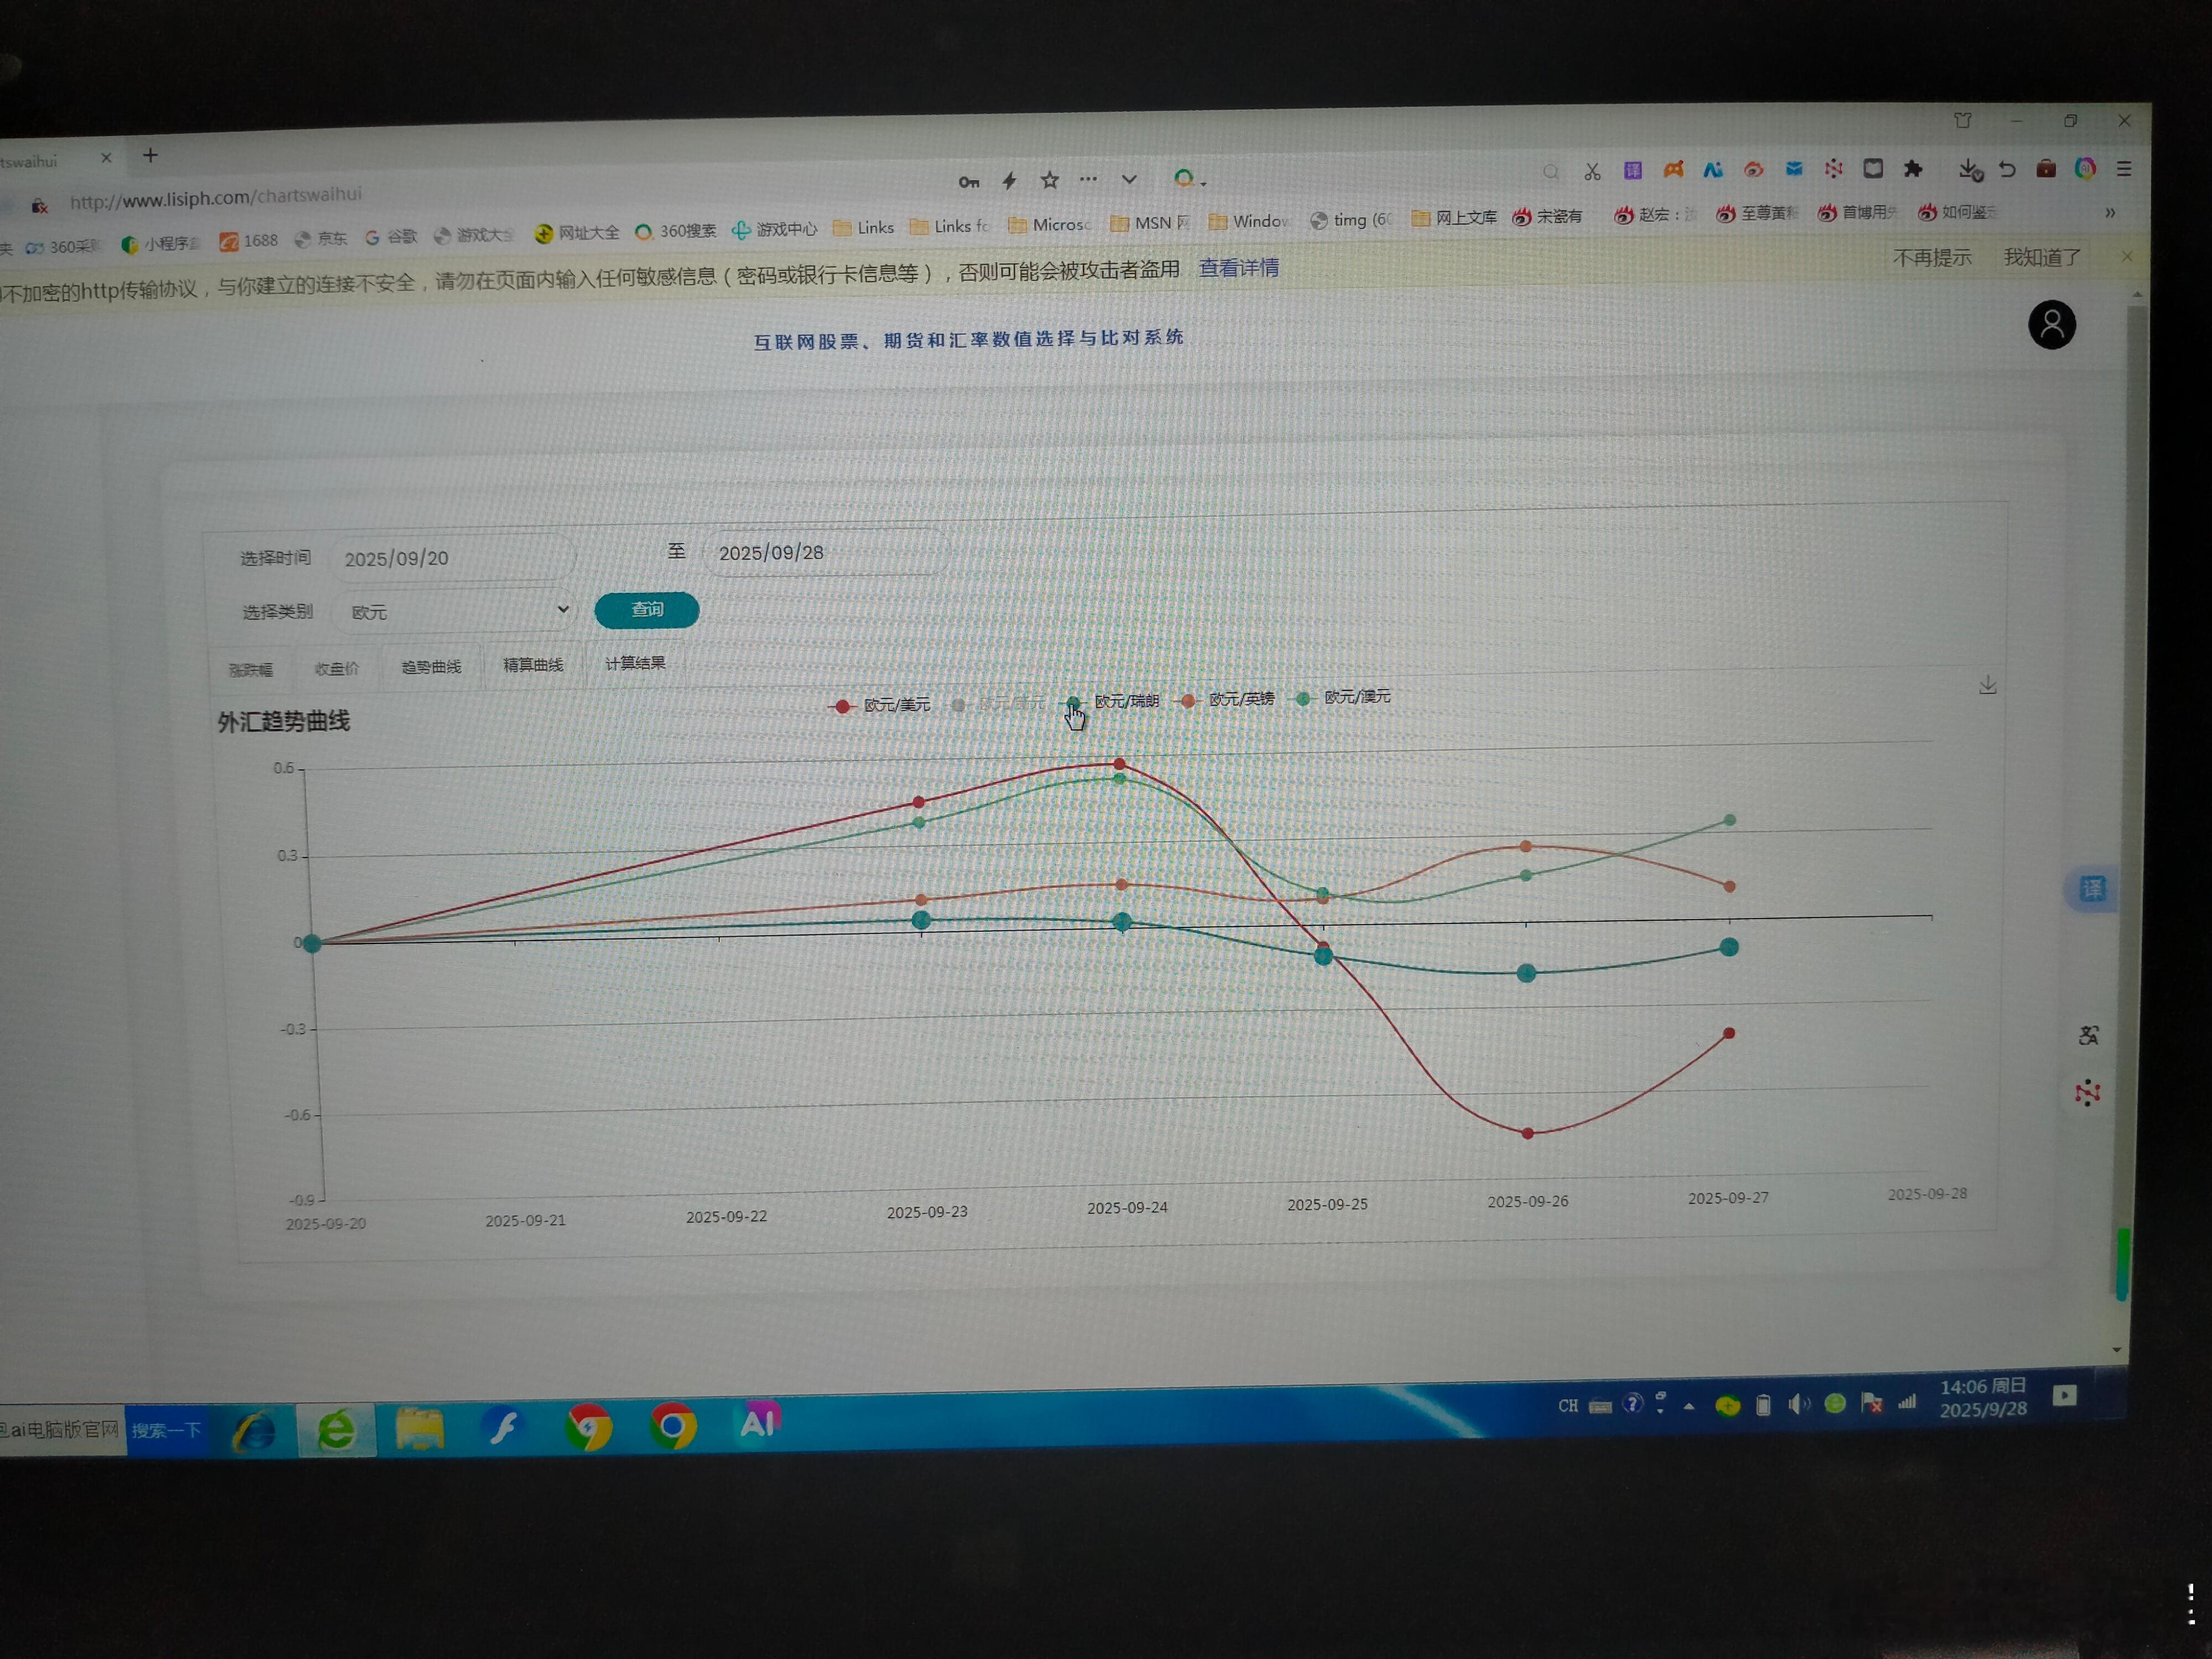Click 不再提示 in the warning bar
The image size is (2212, 1659).
point(1932,258)
